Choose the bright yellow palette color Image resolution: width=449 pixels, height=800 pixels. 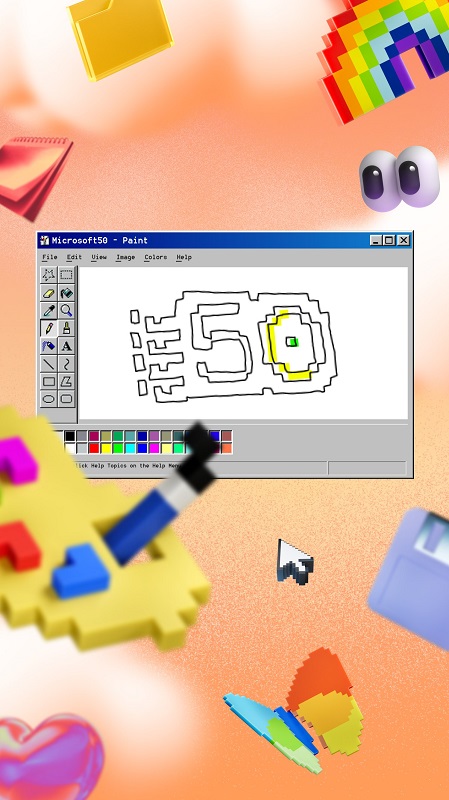pyautogui.click(x=106, y=448)
